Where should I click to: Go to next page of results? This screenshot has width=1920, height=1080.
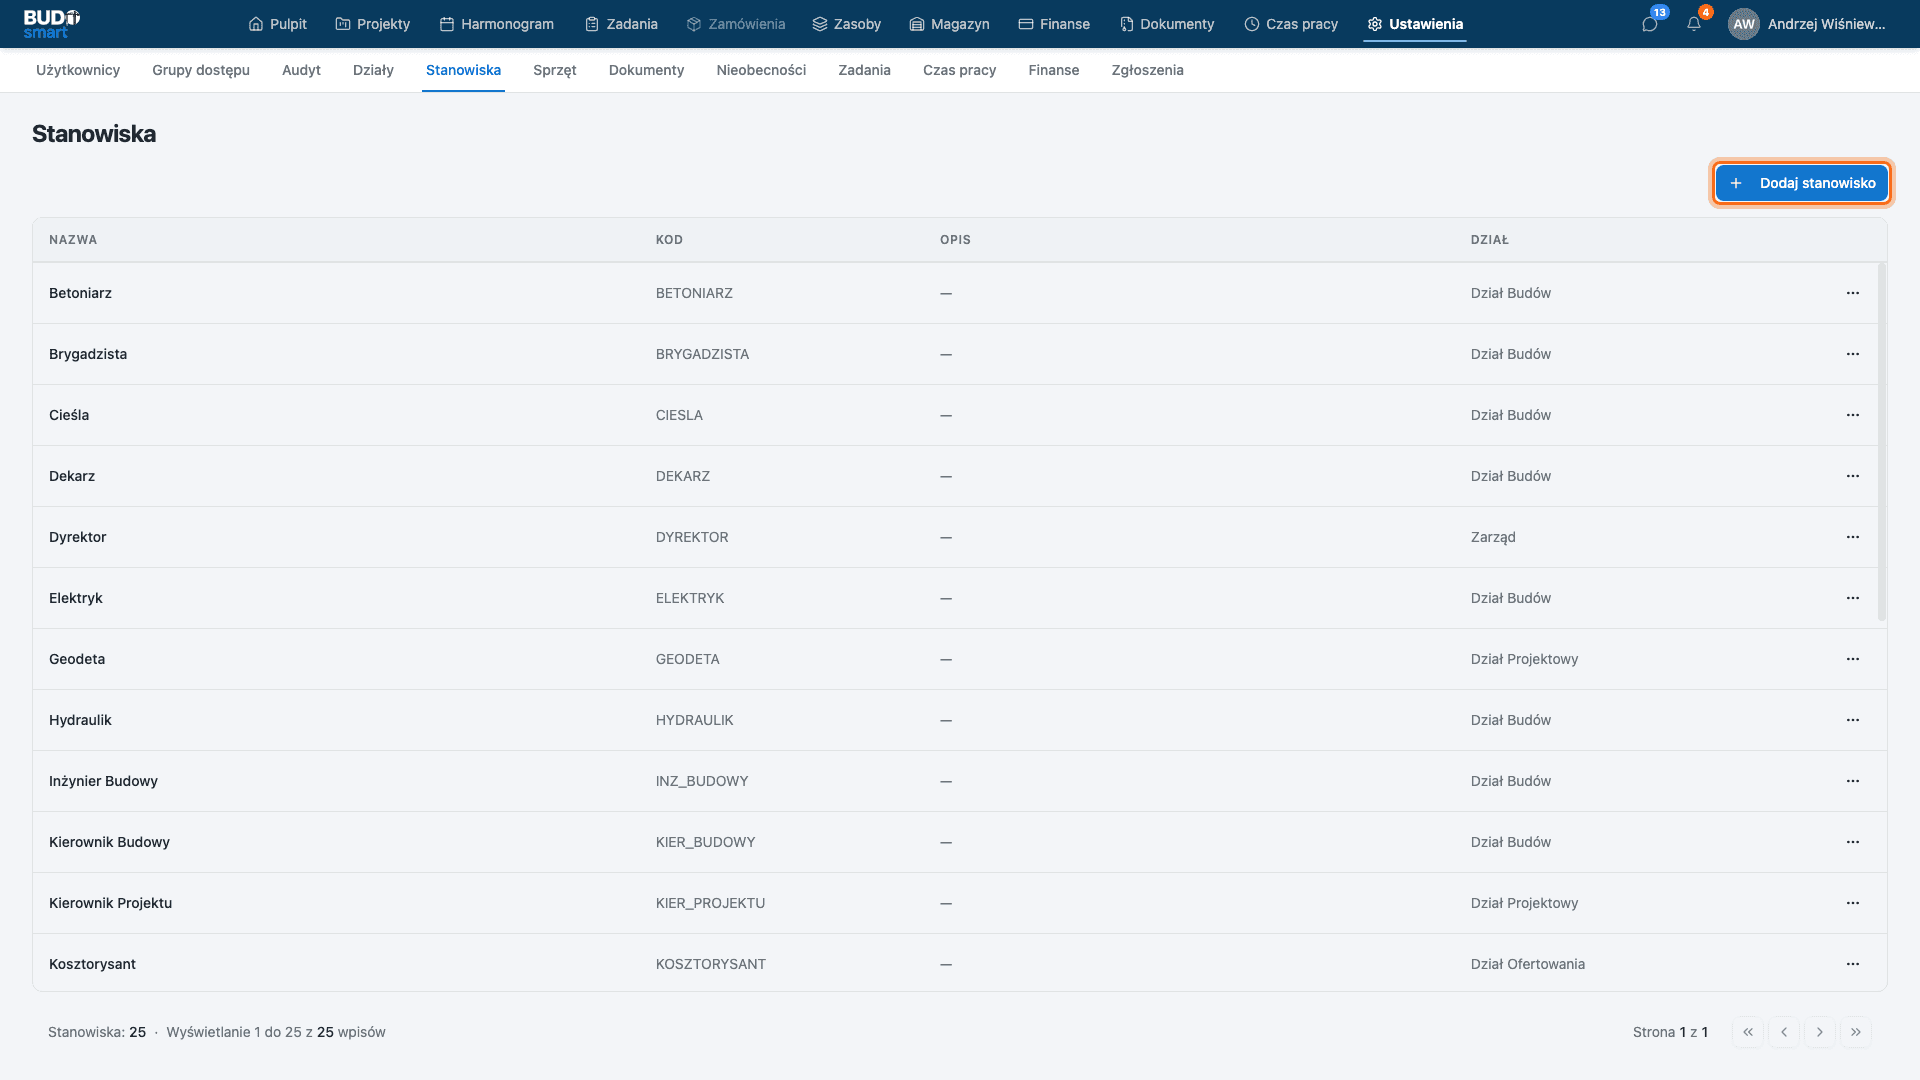coord(1820,1032)
